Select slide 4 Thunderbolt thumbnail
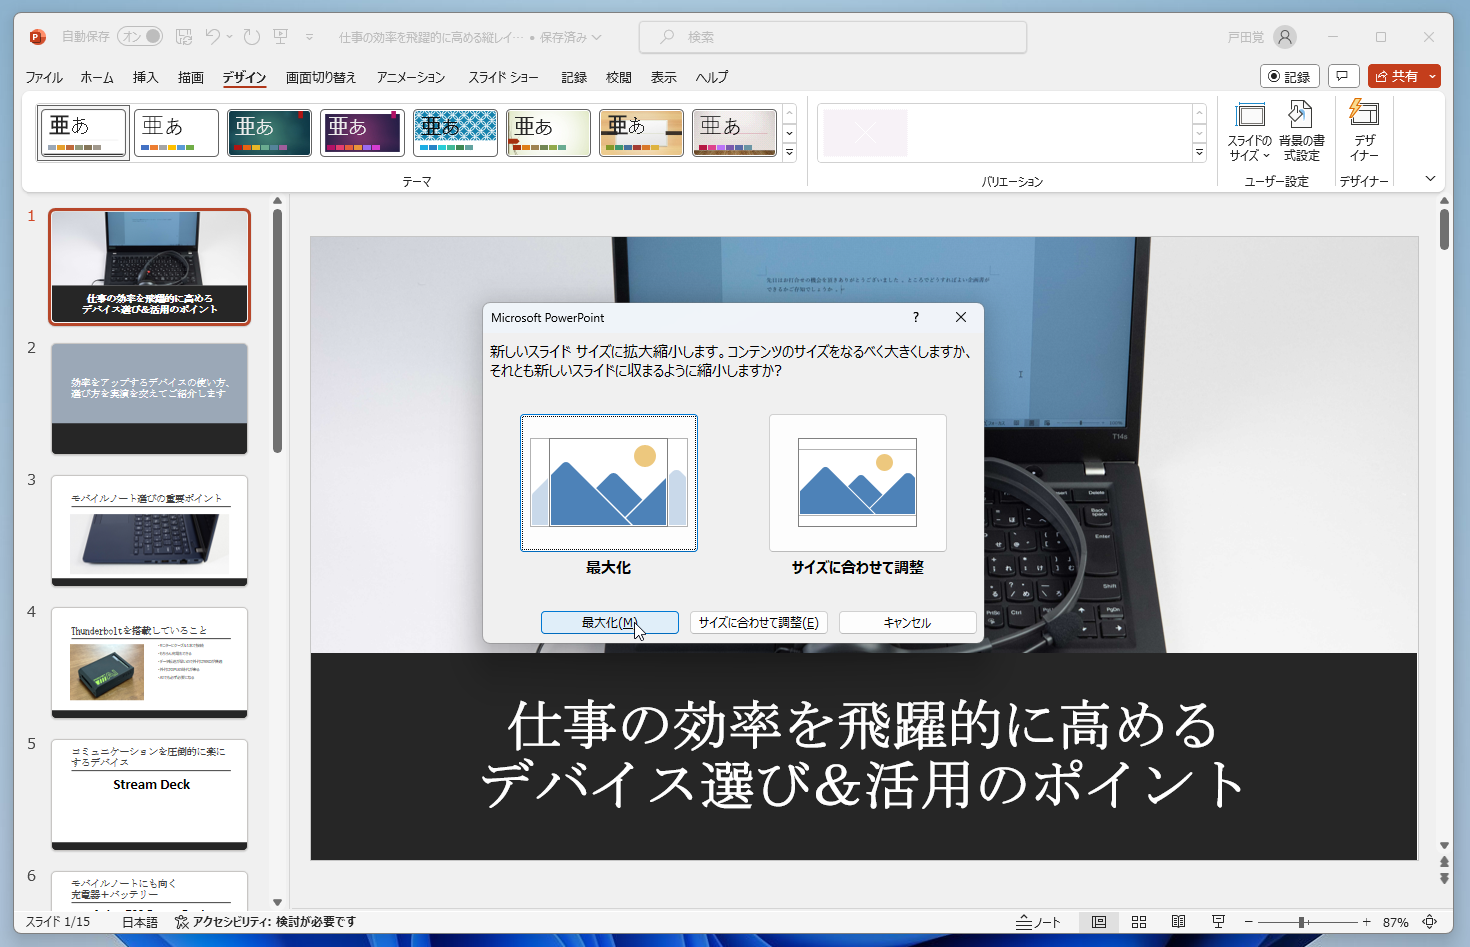 tap(149, 663)
